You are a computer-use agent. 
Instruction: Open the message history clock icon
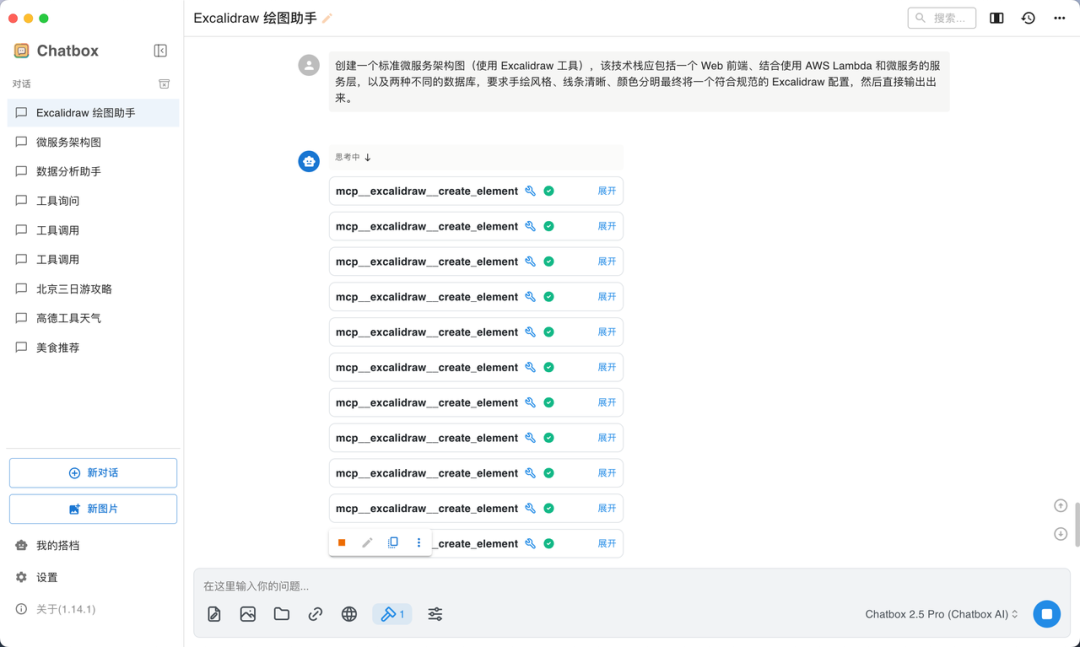[x=1028, y=18]
